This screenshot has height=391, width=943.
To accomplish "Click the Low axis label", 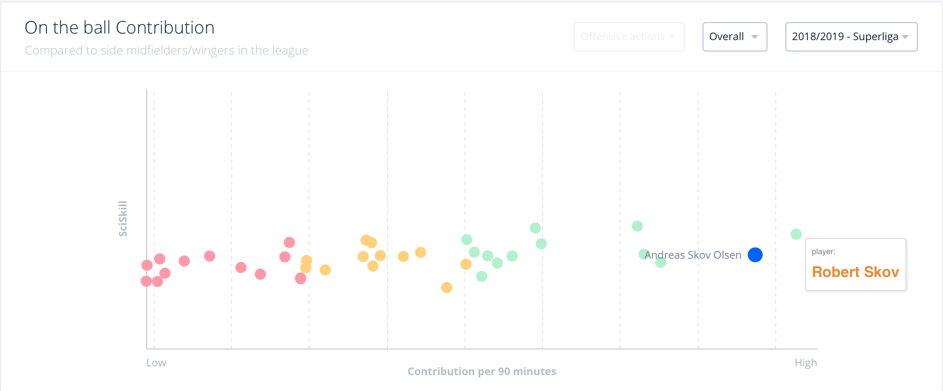I will (156, 363).
